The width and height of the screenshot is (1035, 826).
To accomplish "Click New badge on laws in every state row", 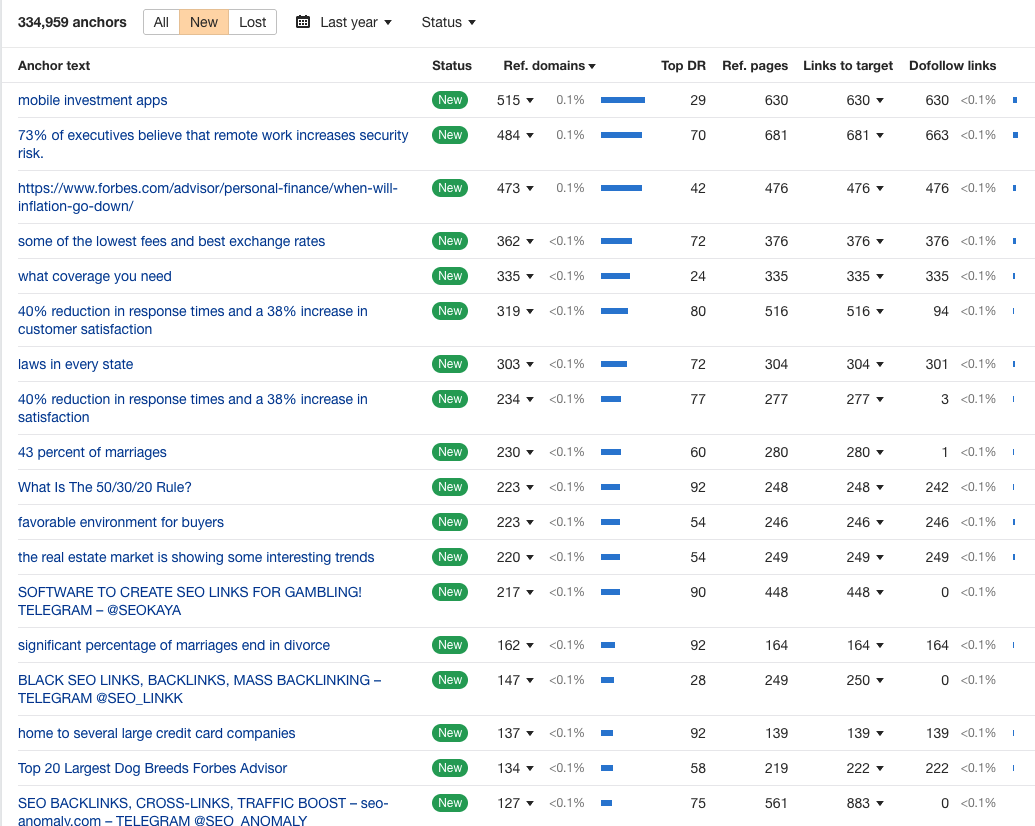I will click(x=450, y=364).
